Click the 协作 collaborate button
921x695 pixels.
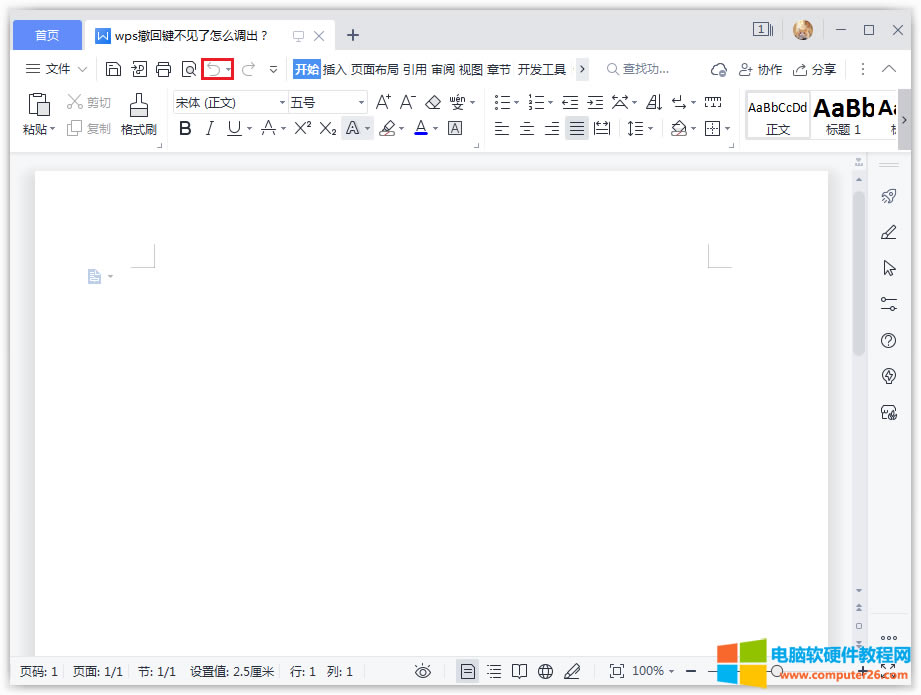click(x=760, y=69)
